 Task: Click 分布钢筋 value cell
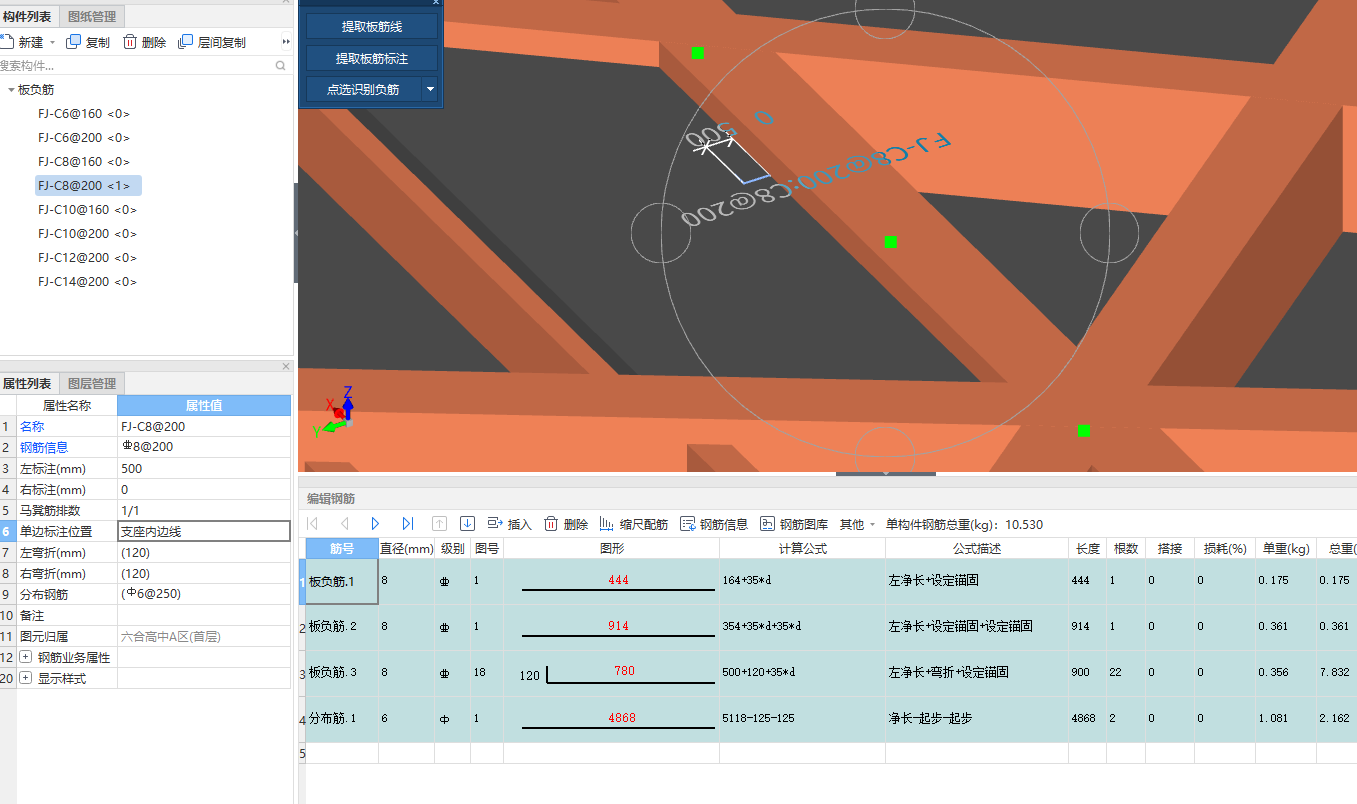coord(204,594)
